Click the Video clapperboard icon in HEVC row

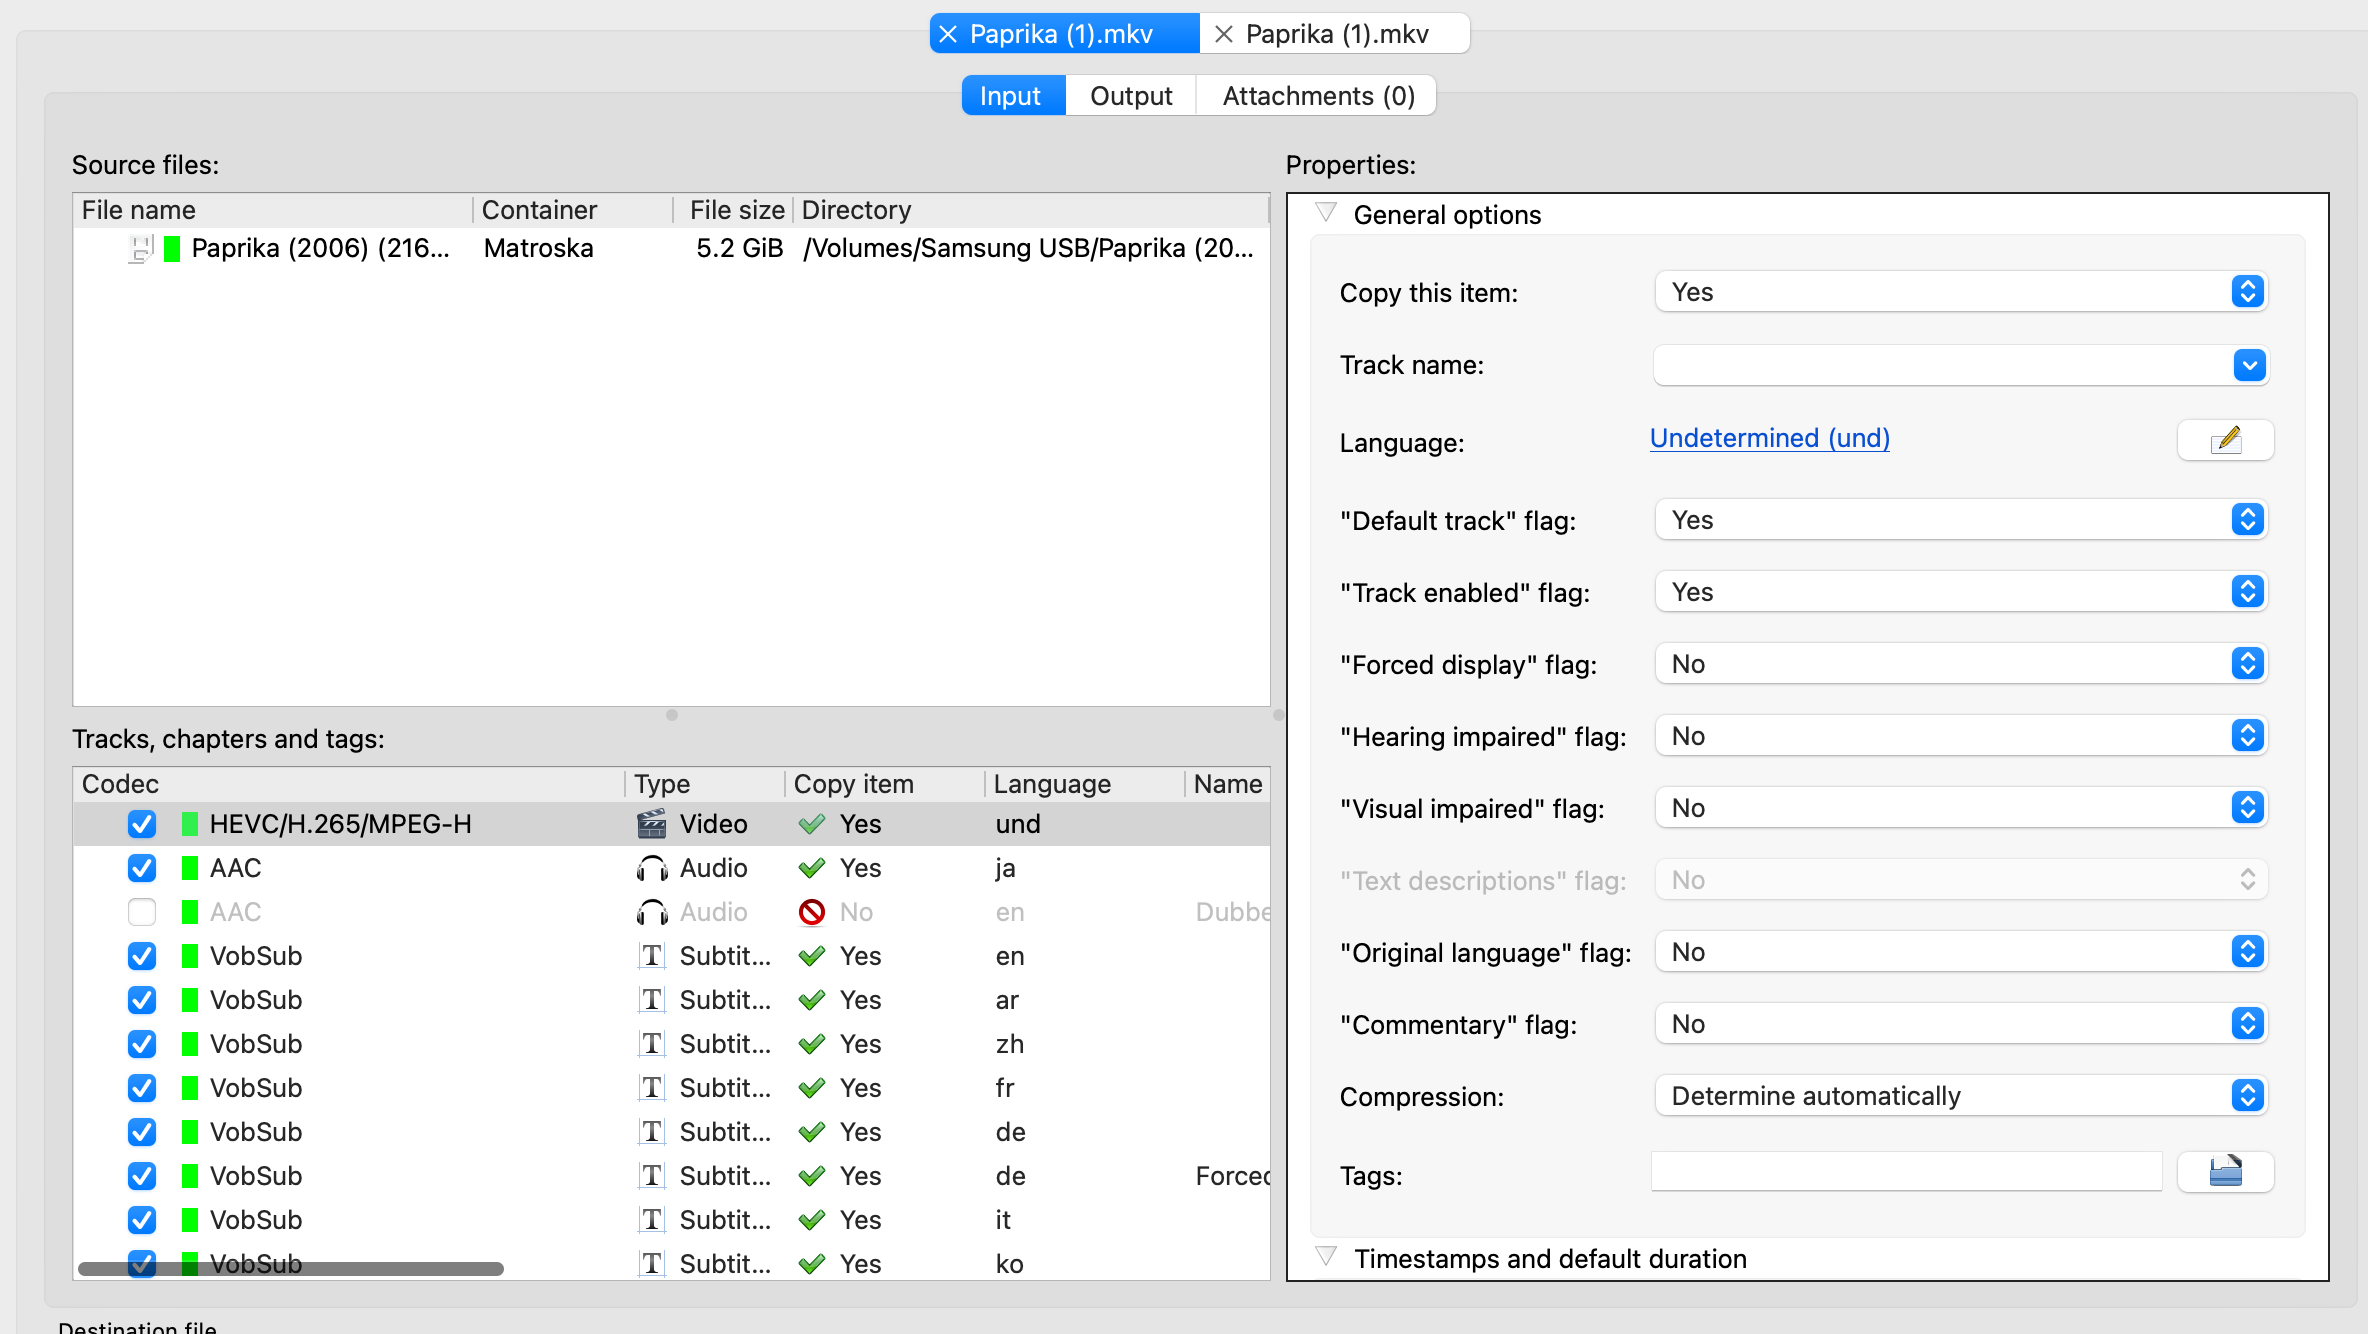coord(652,824)
